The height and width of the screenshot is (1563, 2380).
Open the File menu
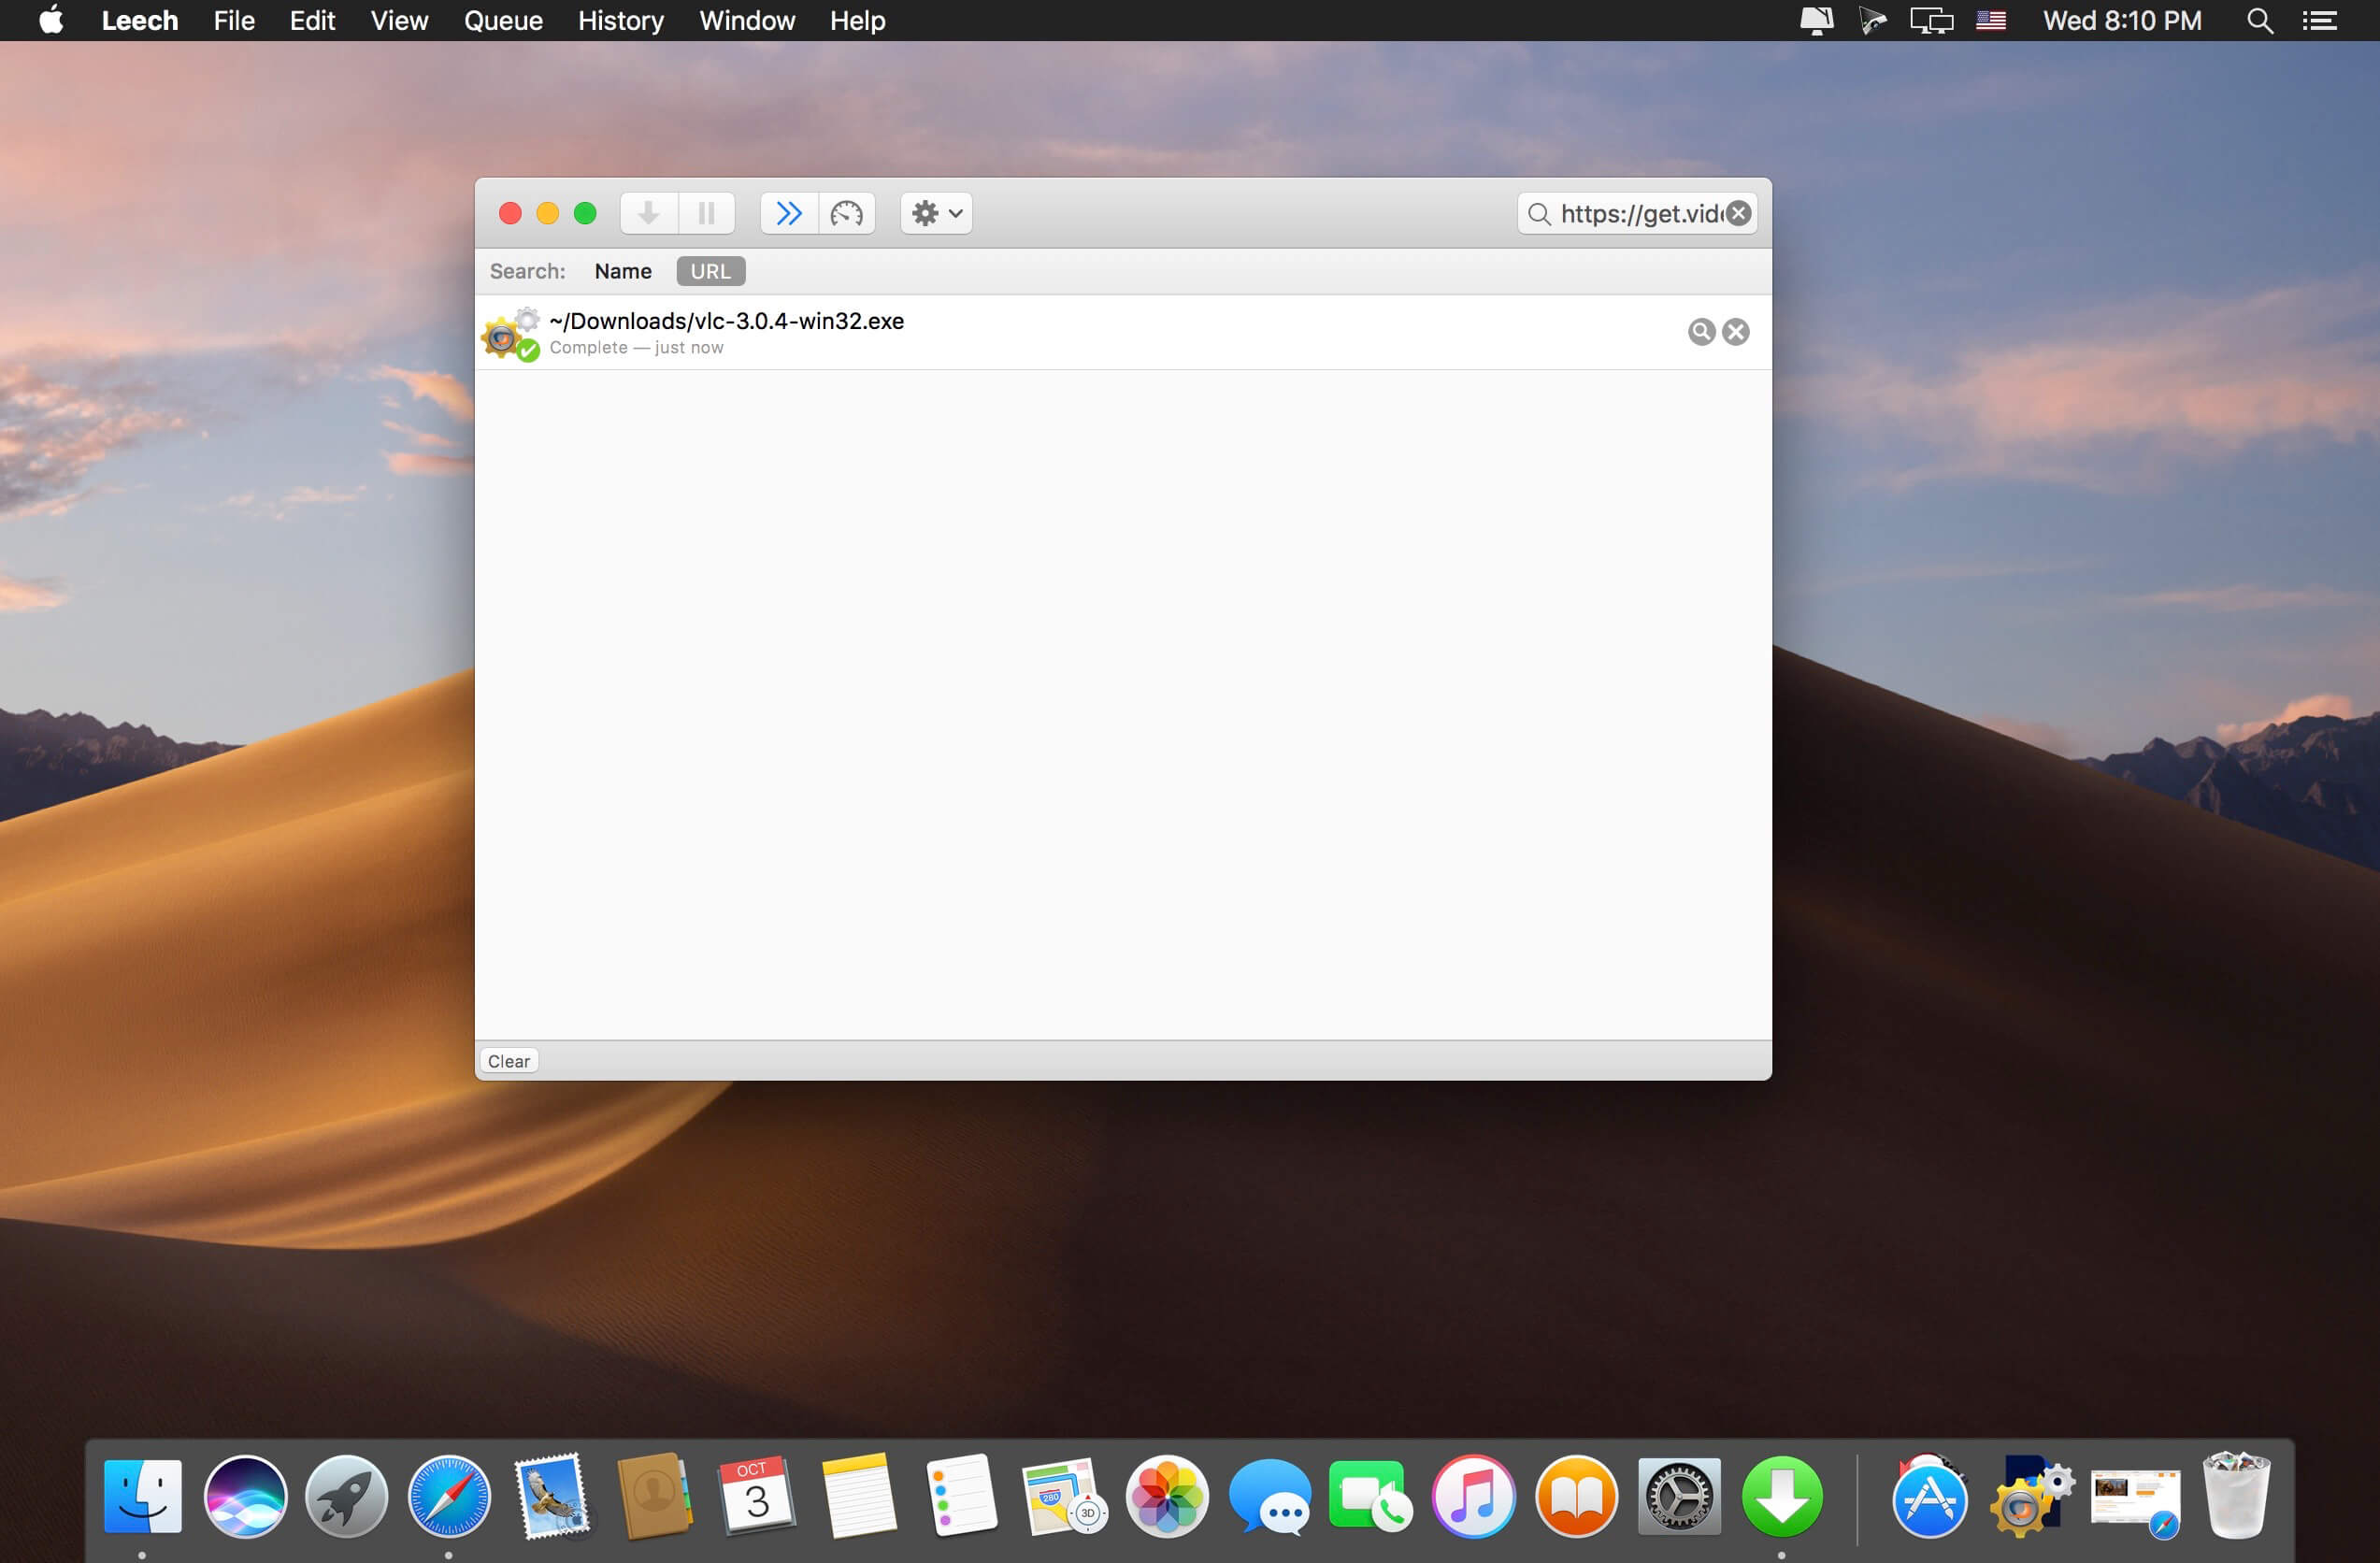coord(233,20)
